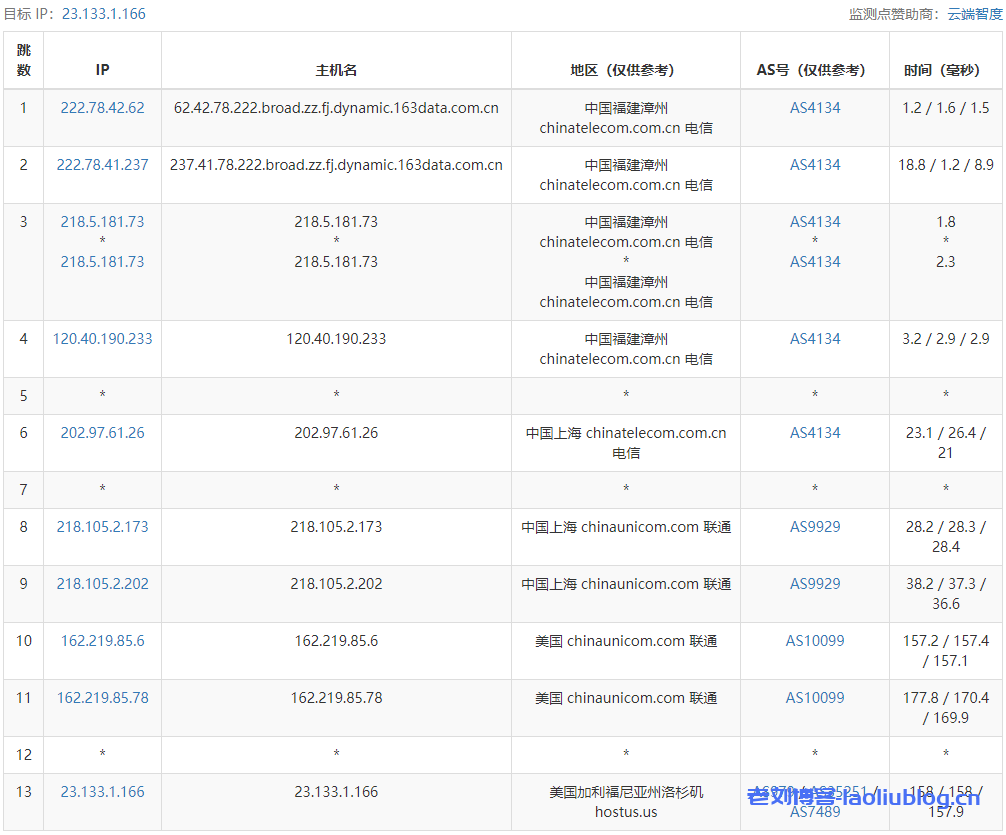Select IP link 202.97.61.26
Image resolution: width=1006 pixels, height=835 pixels.
[x=102, y=433]
